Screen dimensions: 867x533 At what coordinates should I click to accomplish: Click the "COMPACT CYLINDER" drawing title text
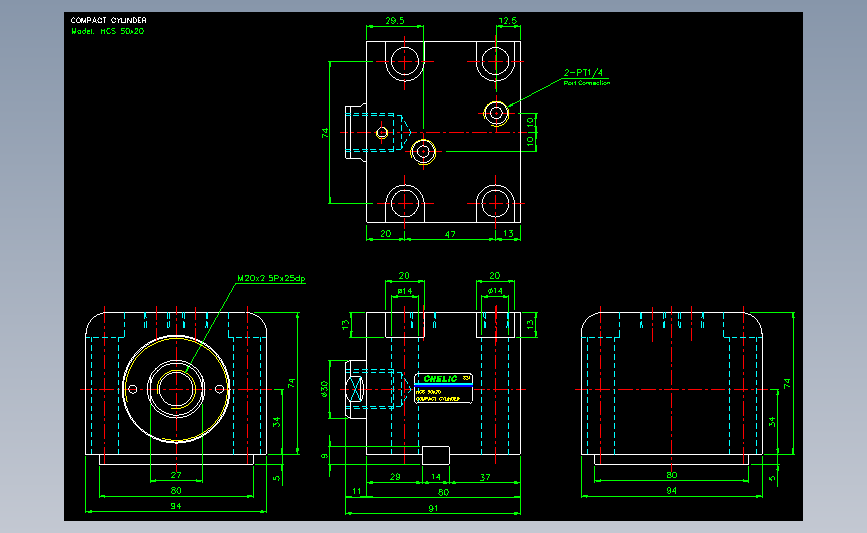[108, 20]
